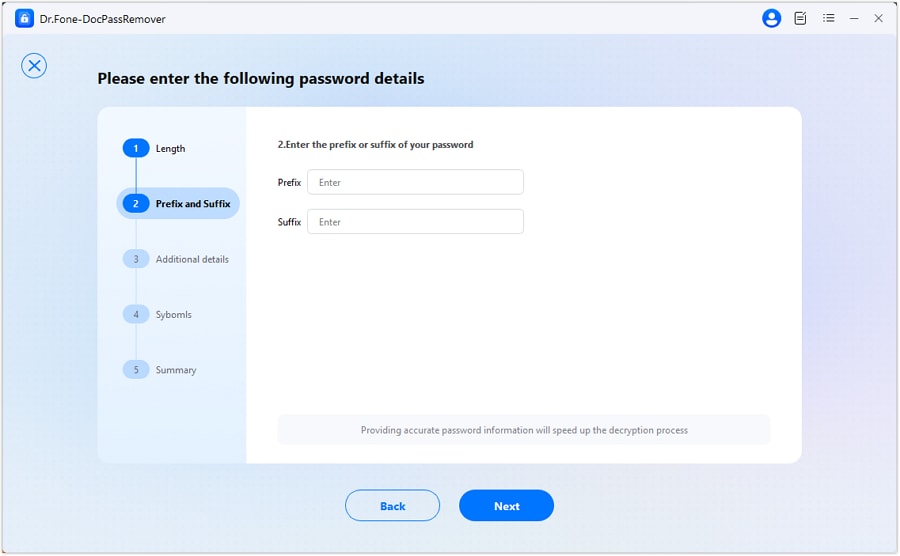
Task: Open the list menu icon
Action: tap(828, 18)
